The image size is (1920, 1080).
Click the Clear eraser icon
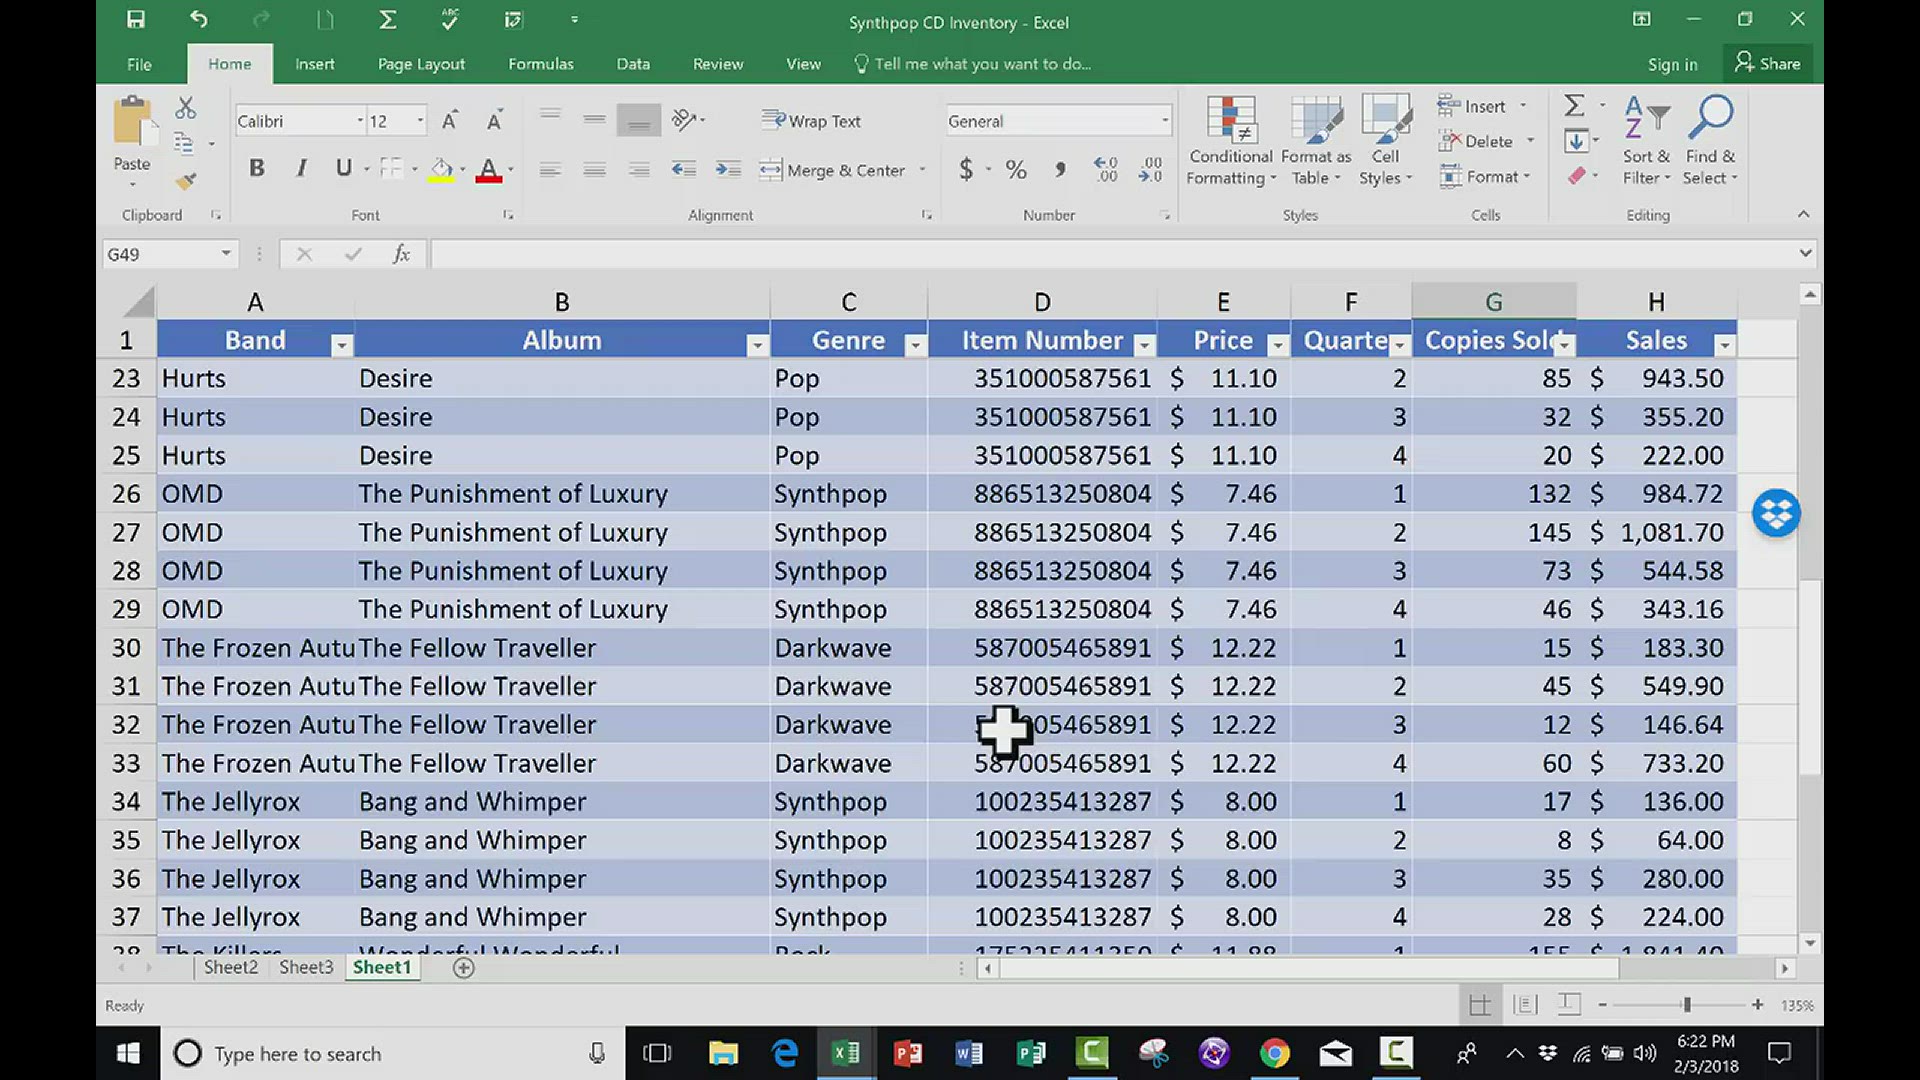[x=1576, y=176]
